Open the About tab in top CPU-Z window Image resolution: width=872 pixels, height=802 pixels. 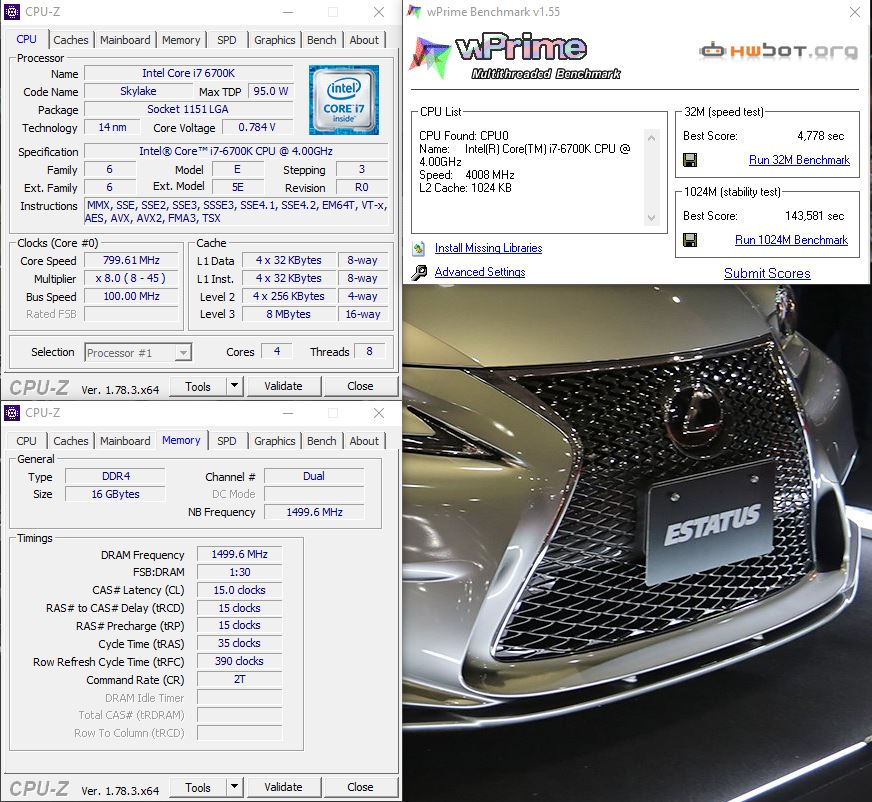(x=364, y=40)
